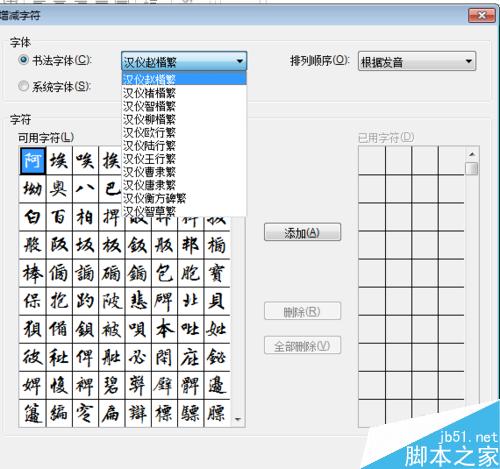The width and height of the screenshot is (500, 469).
Task: Click the 添加(A) button
Action: pyautogui.click(x=302, y=232)
